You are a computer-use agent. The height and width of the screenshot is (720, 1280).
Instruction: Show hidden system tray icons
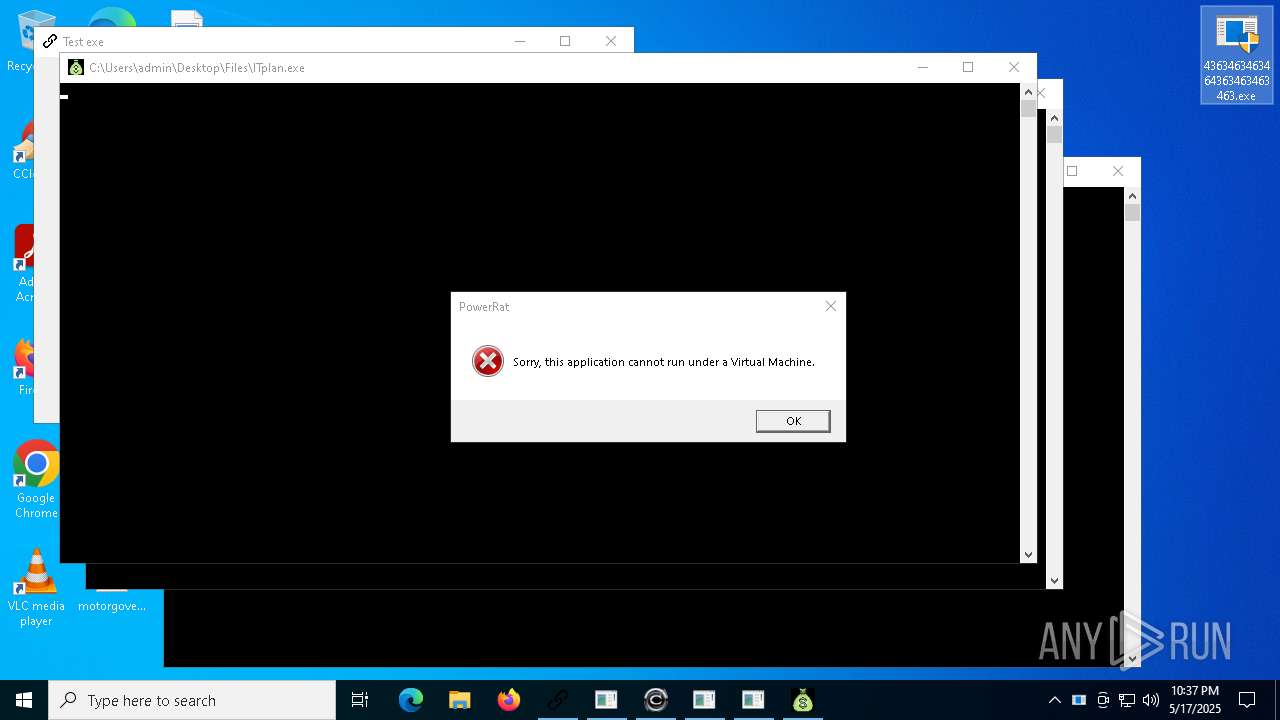(x=1054, y=700)
